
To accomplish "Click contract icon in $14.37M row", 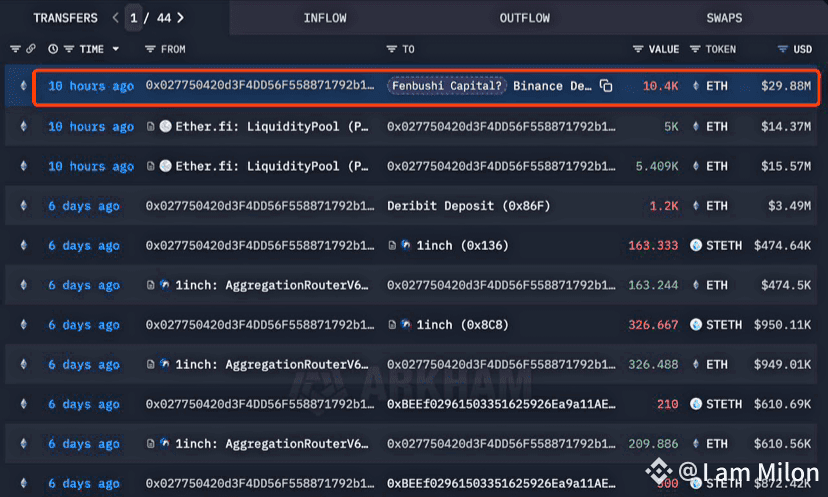I will click(x=150, y=127).
